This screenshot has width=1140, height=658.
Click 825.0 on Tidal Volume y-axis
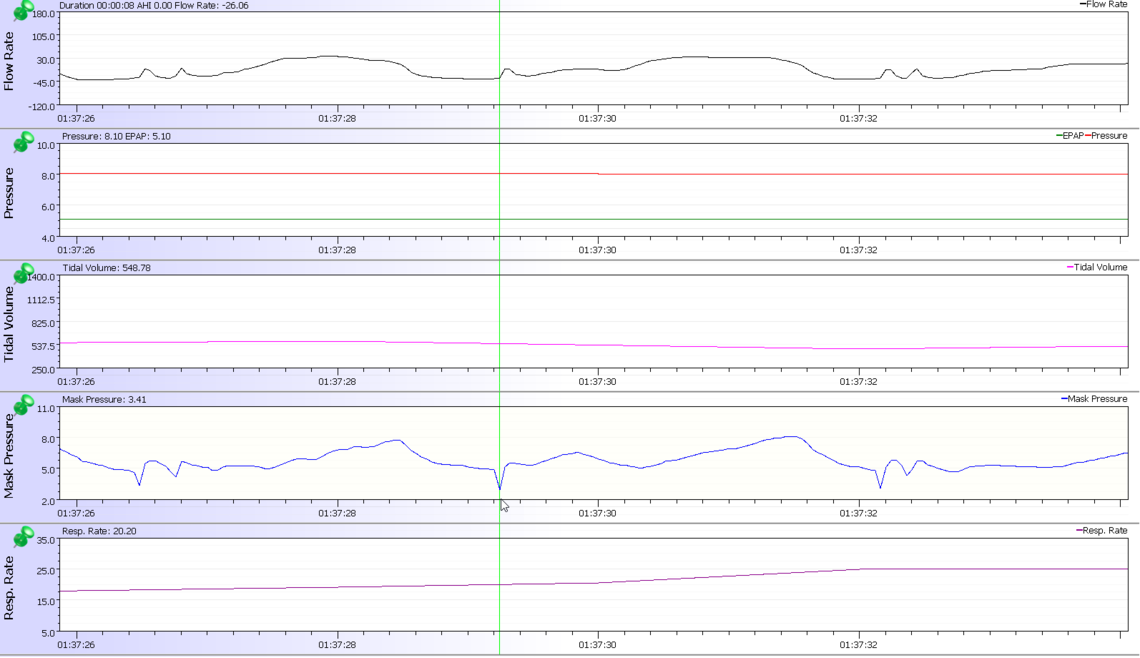(x=44, y=324)
